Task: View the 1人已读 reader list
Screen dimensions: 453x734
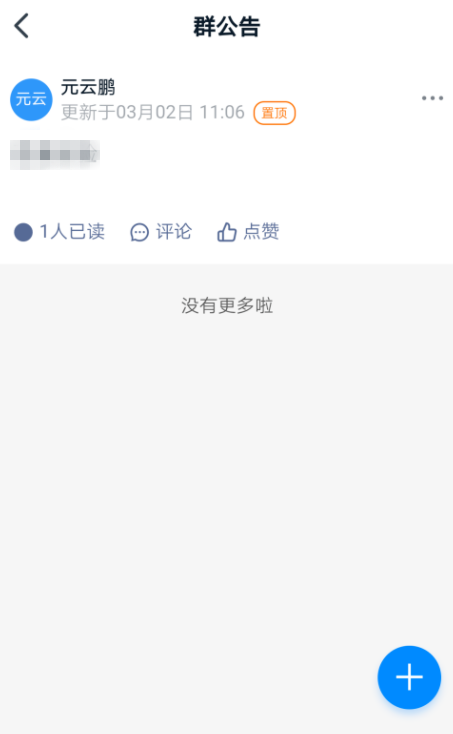Action: tap(72, 232)
